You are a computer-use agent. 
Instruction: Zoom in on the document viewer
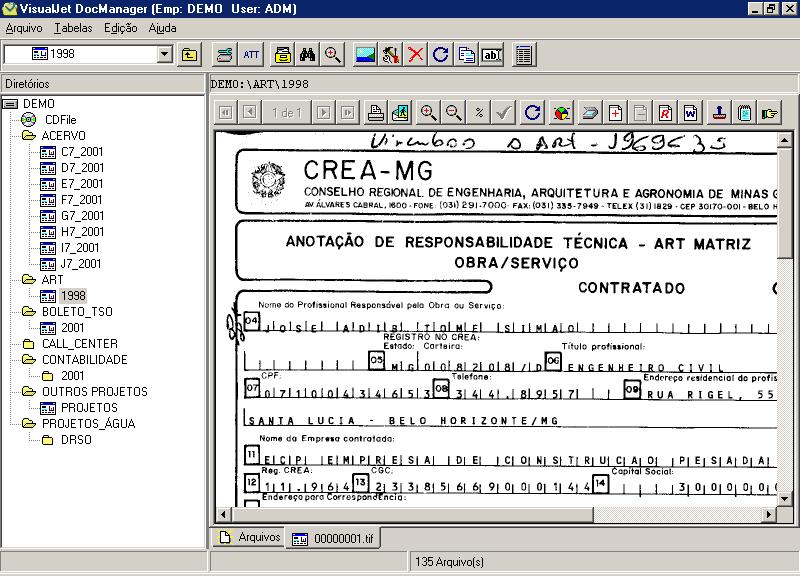click(429, 113)
